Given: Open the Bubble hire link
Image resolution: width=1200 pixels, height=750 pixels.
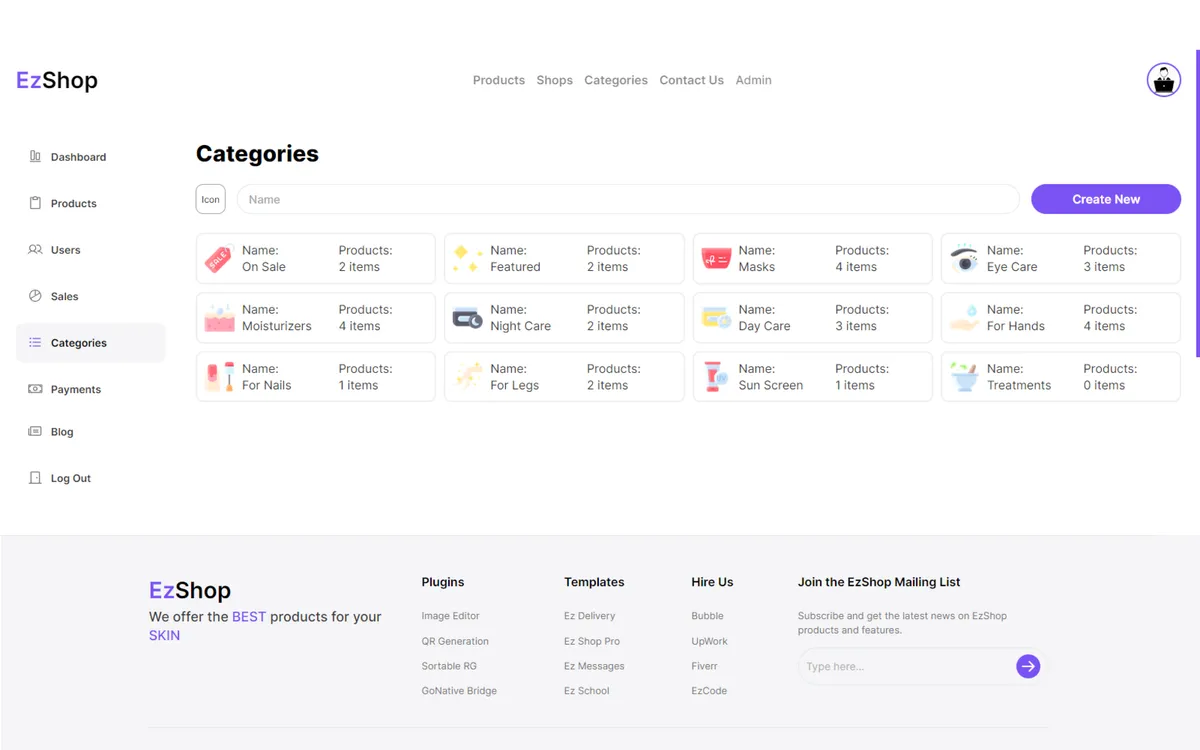Looking at the screenshot, I should click(x=707, y=616).
